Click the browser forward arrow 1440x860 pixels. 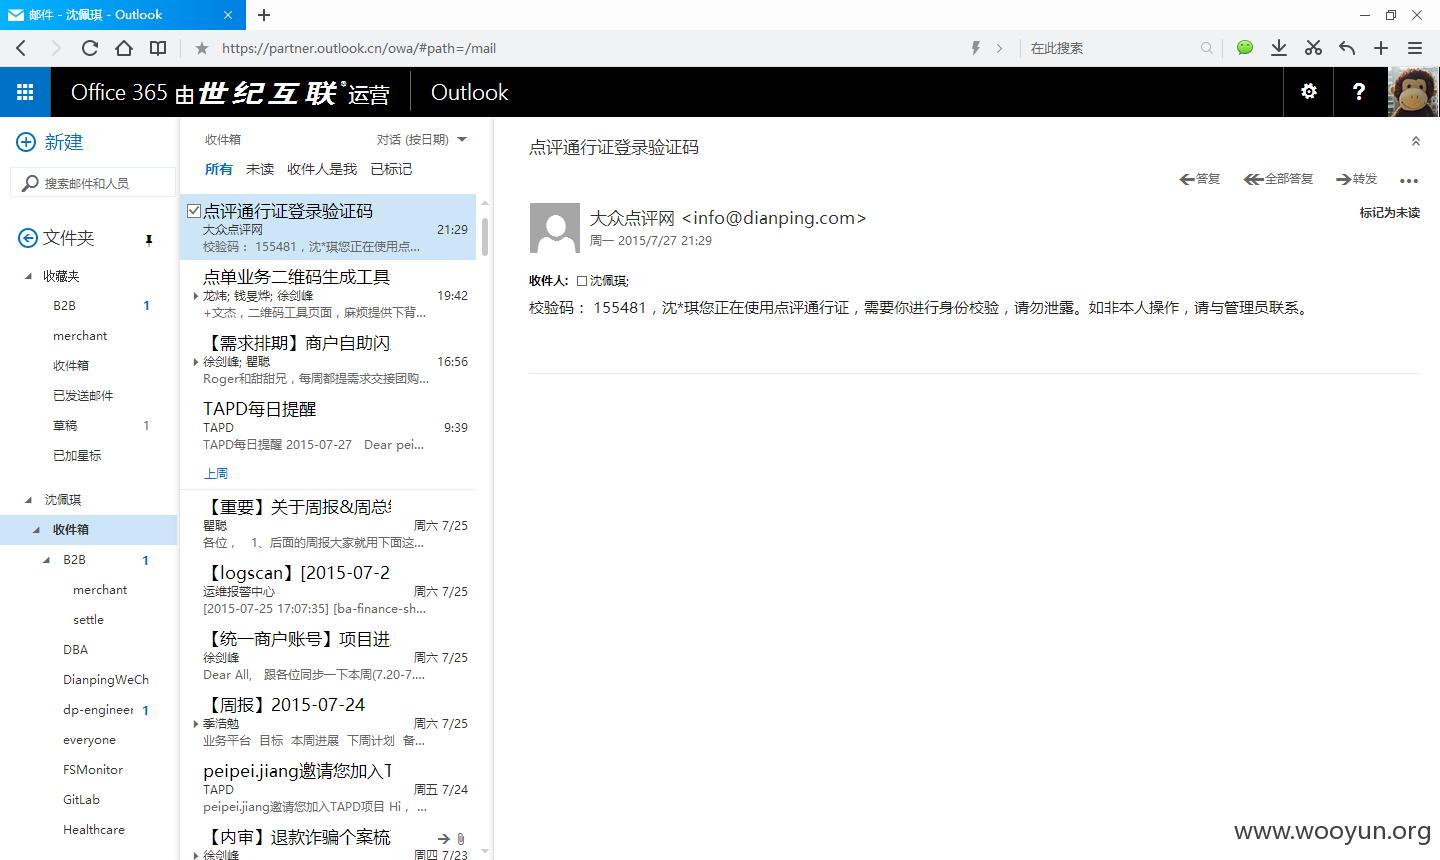(x=55, y=48)
